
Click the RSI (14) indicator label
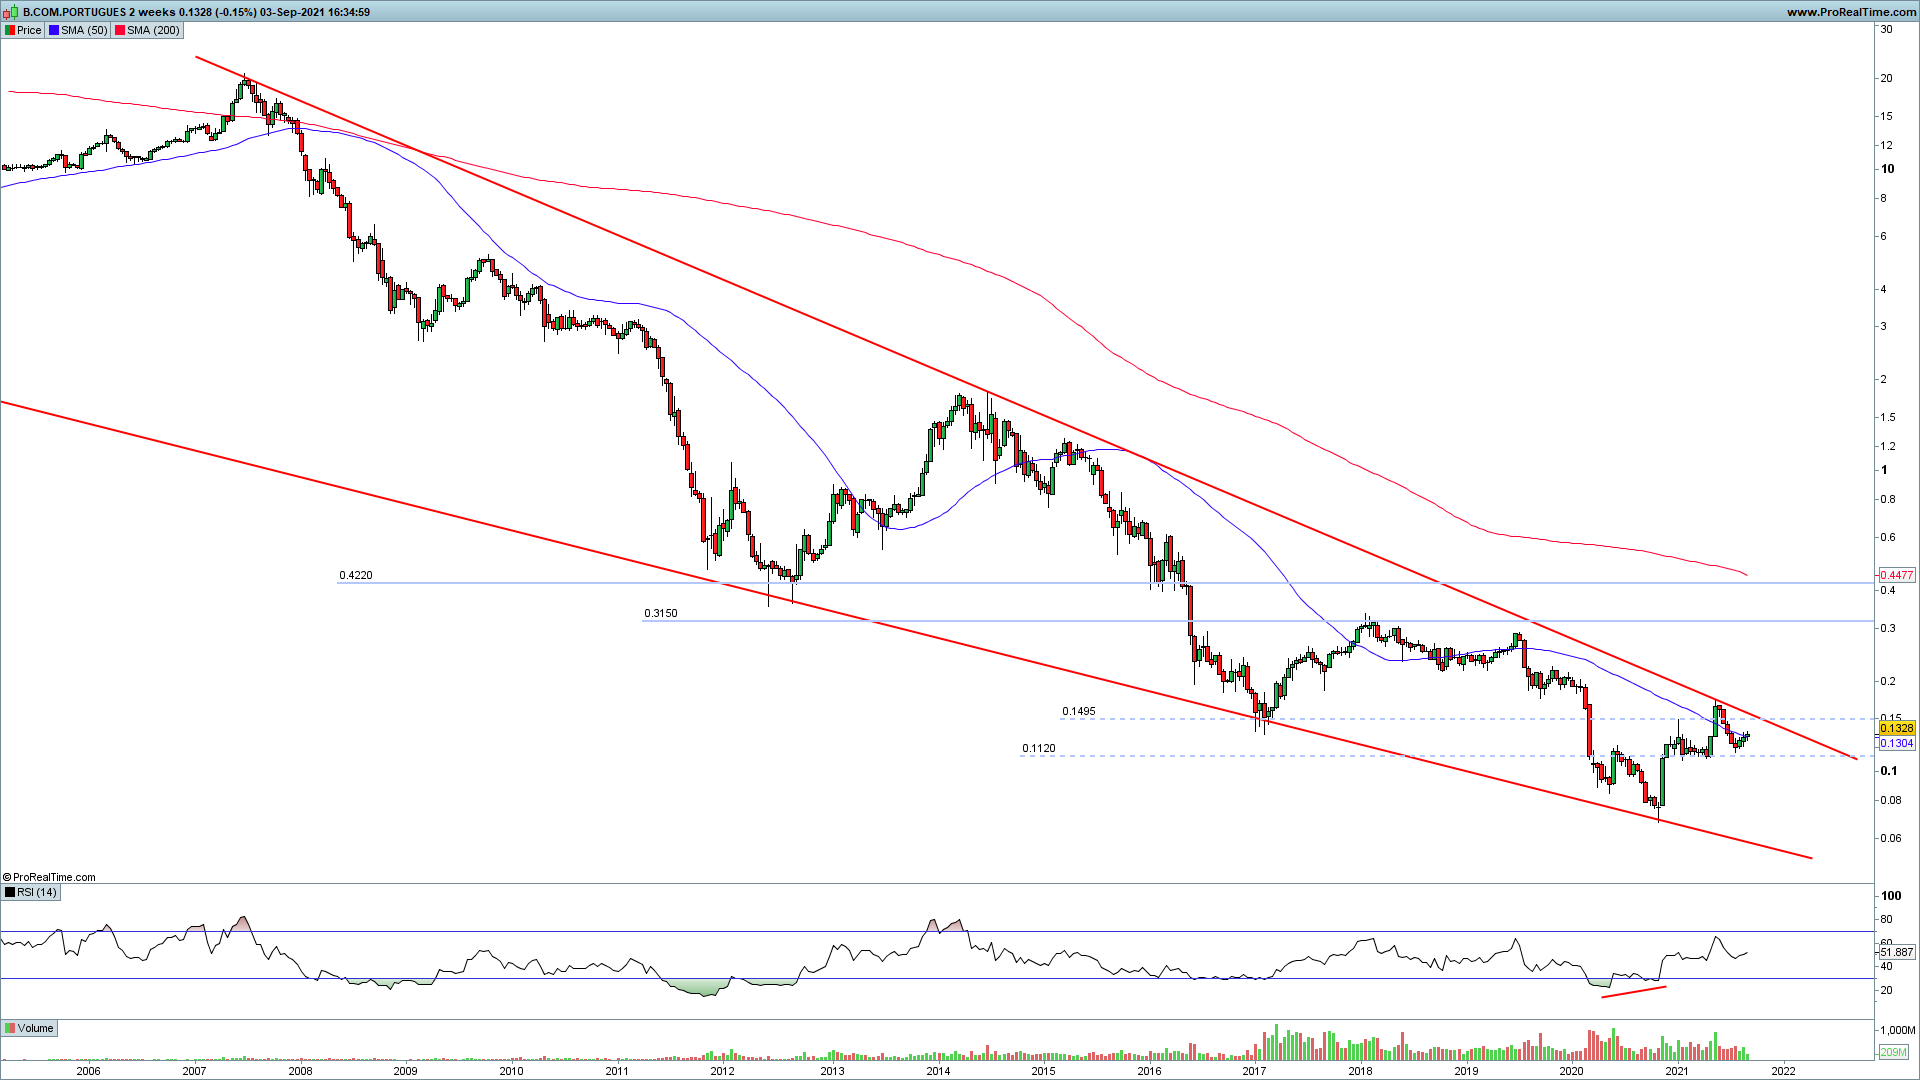[37, 892]
